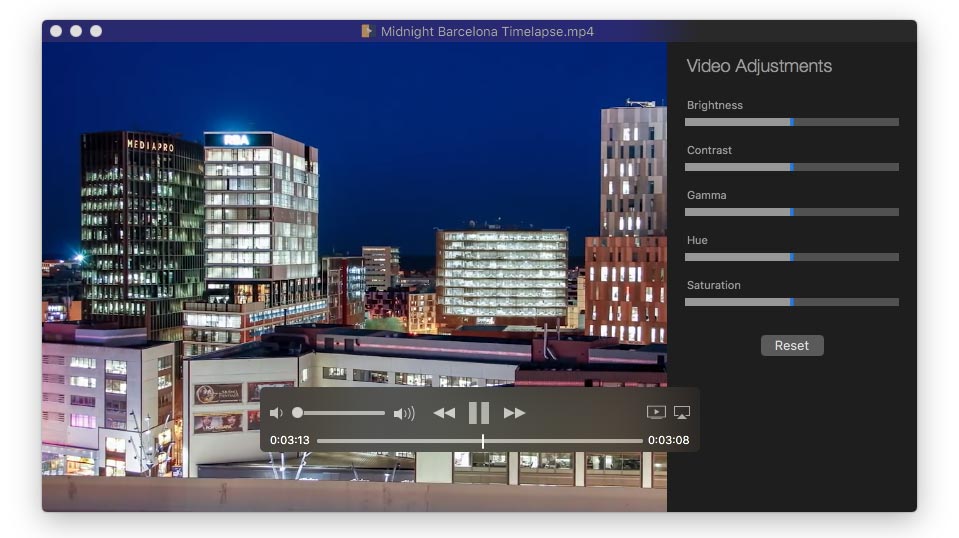Viewport: 959px width, 538px height.
Task: Click the file icon beside the title
Action: click(367, 31)
